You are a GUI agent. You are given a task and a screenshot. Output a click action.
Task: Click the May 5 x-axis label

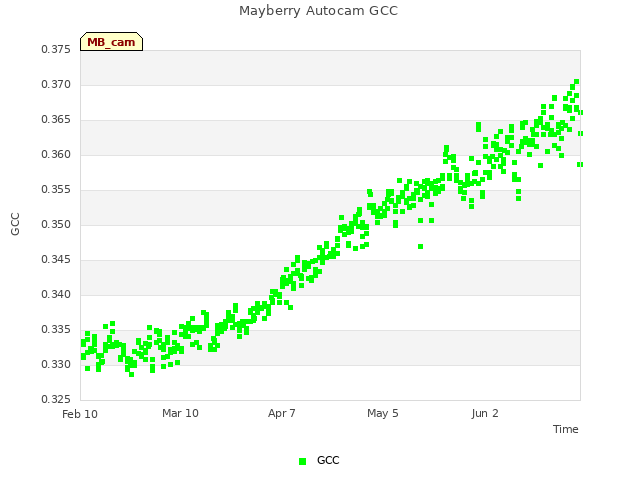point(382,413)
